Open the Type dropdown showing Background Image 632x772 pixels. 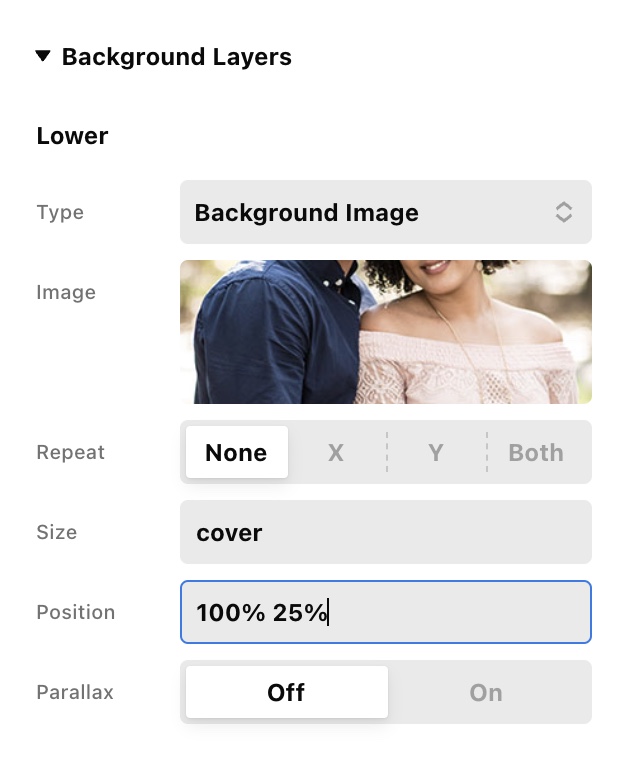385,212
